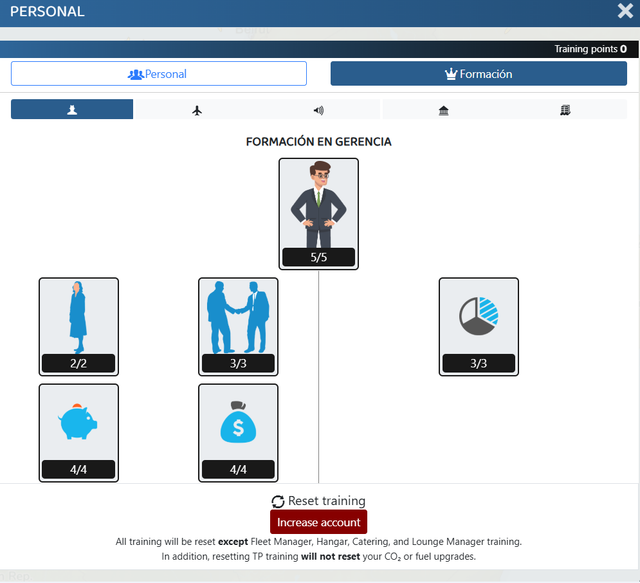The width and height of the screenshot is (640, 583).
Task: Select the office building category tab
Action: click(565, 110)
